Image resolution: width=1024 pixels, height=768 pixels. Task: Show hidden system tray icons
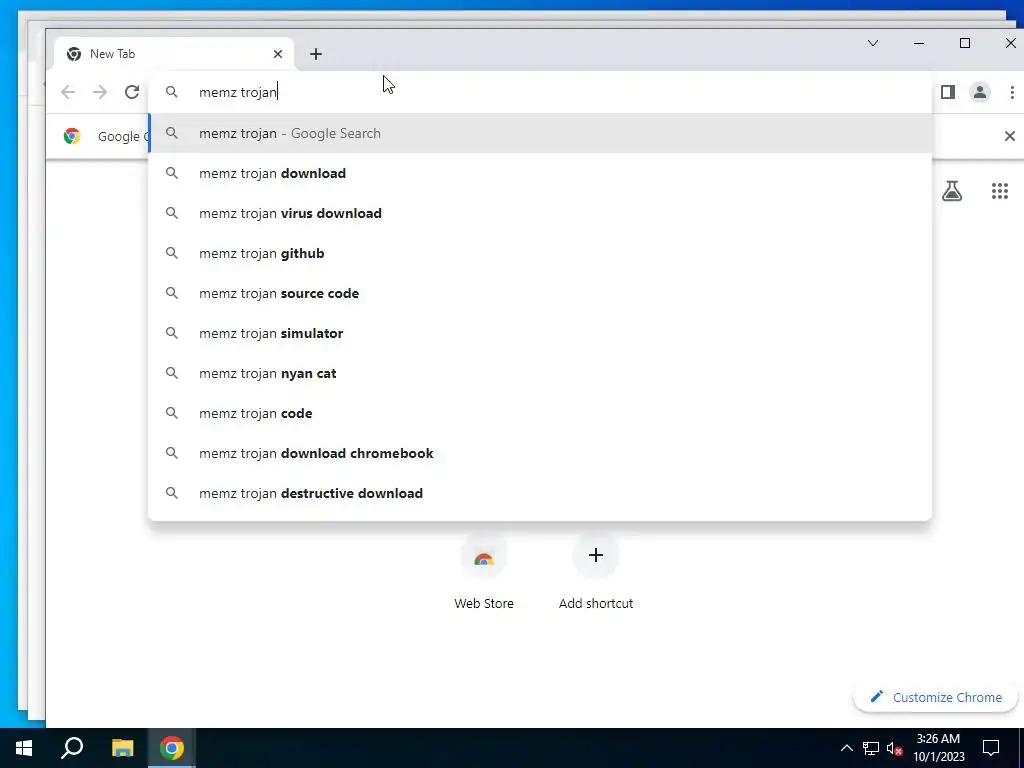click(846, 748)
